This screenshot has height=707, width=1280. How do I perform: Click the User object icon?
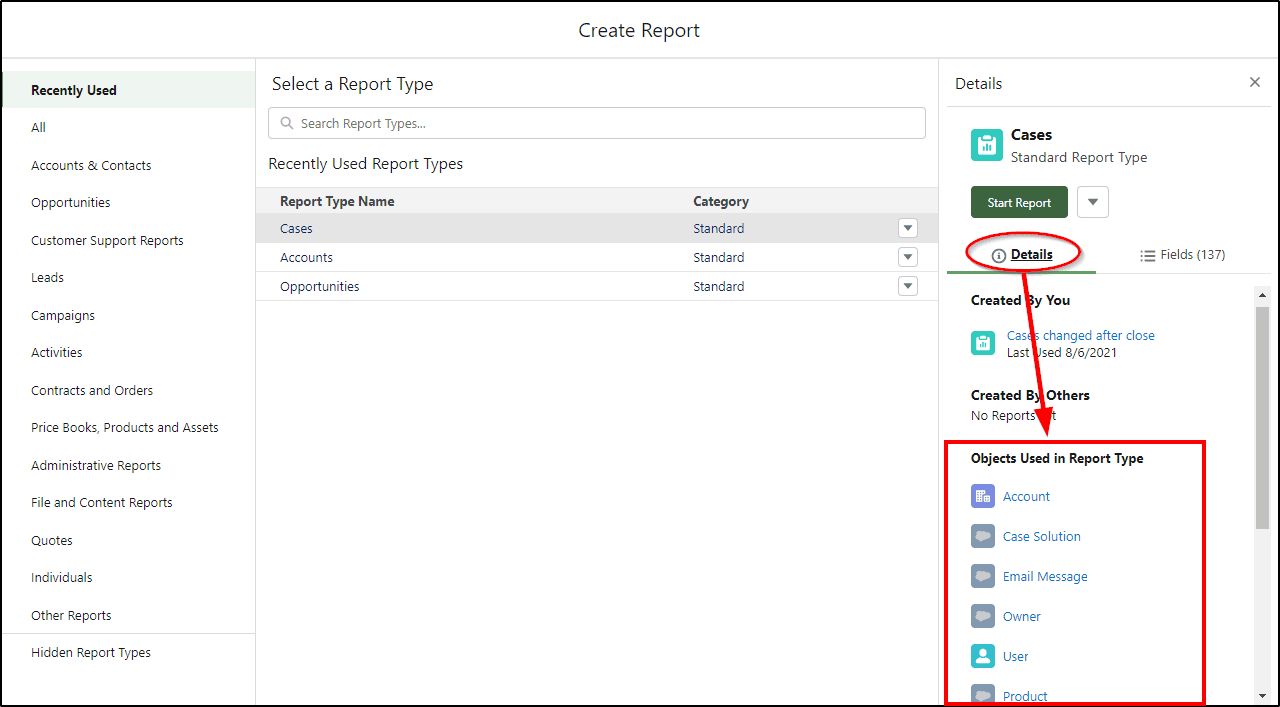[x=983, y=656]
